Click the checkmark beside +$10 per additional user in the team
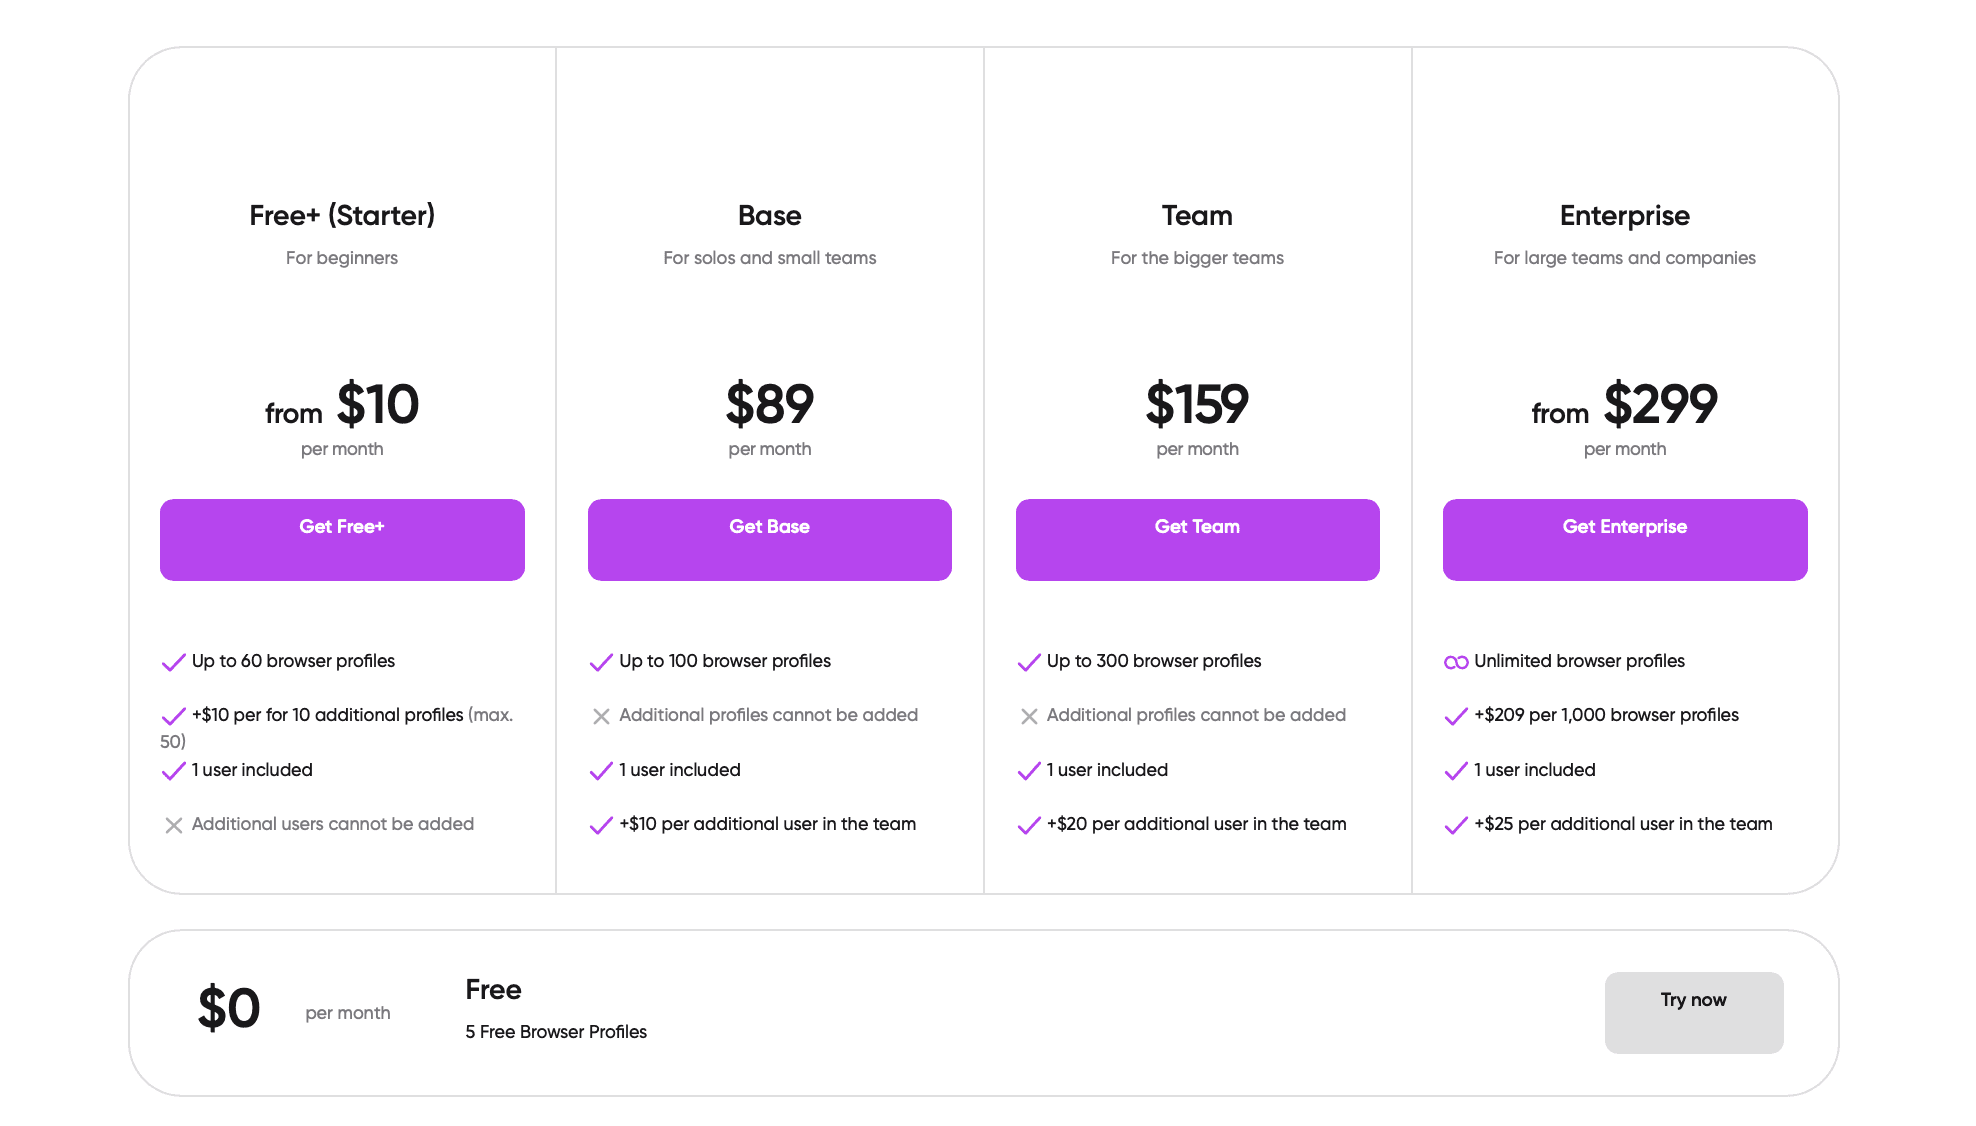This screenshot has height=1126, width=1976. [601, 825]
